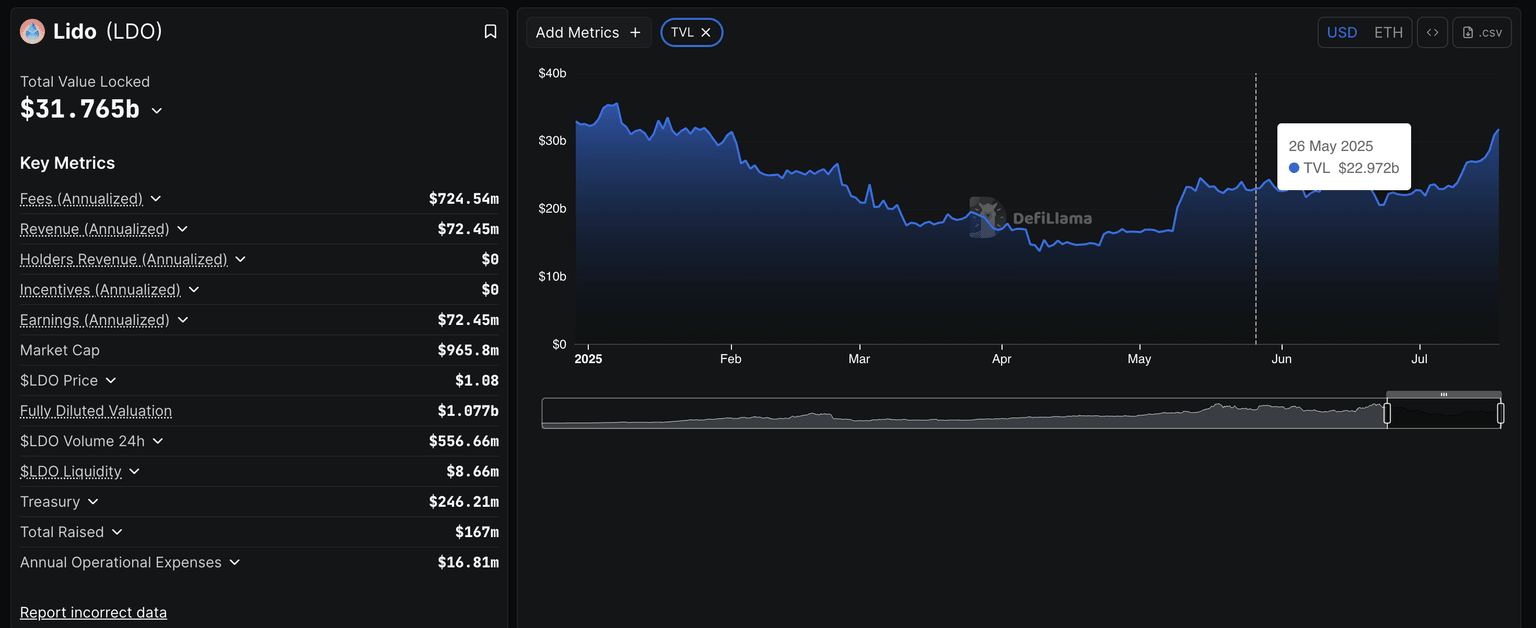This screenshot has height=628, width=1536.
Task: Click left handle of time range slider
Action: coord(1387,413)
